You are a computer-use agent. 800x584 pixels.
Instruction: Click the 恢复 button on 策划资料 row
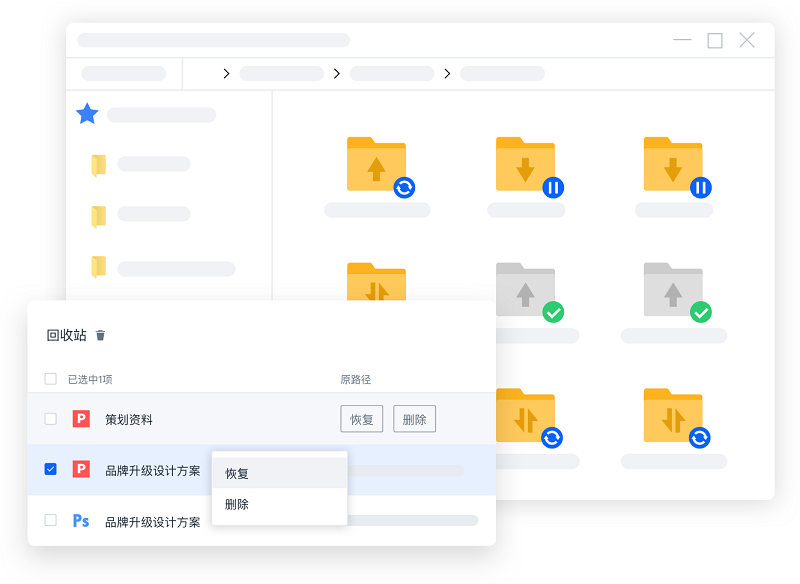[361, 419]
